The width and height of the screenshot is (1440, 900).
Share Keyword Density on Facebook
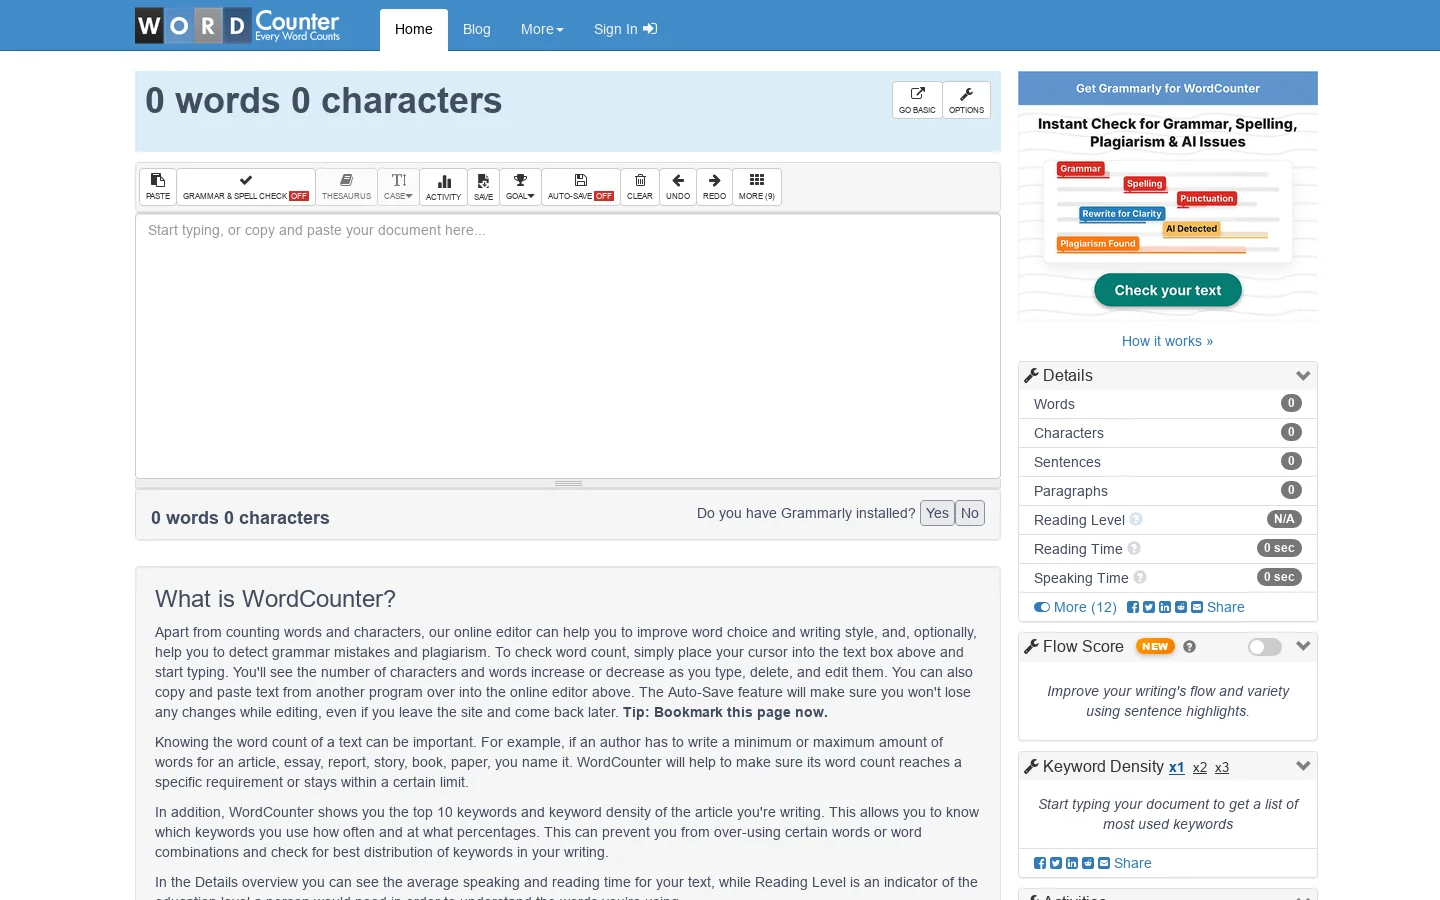click(1040, 863)
